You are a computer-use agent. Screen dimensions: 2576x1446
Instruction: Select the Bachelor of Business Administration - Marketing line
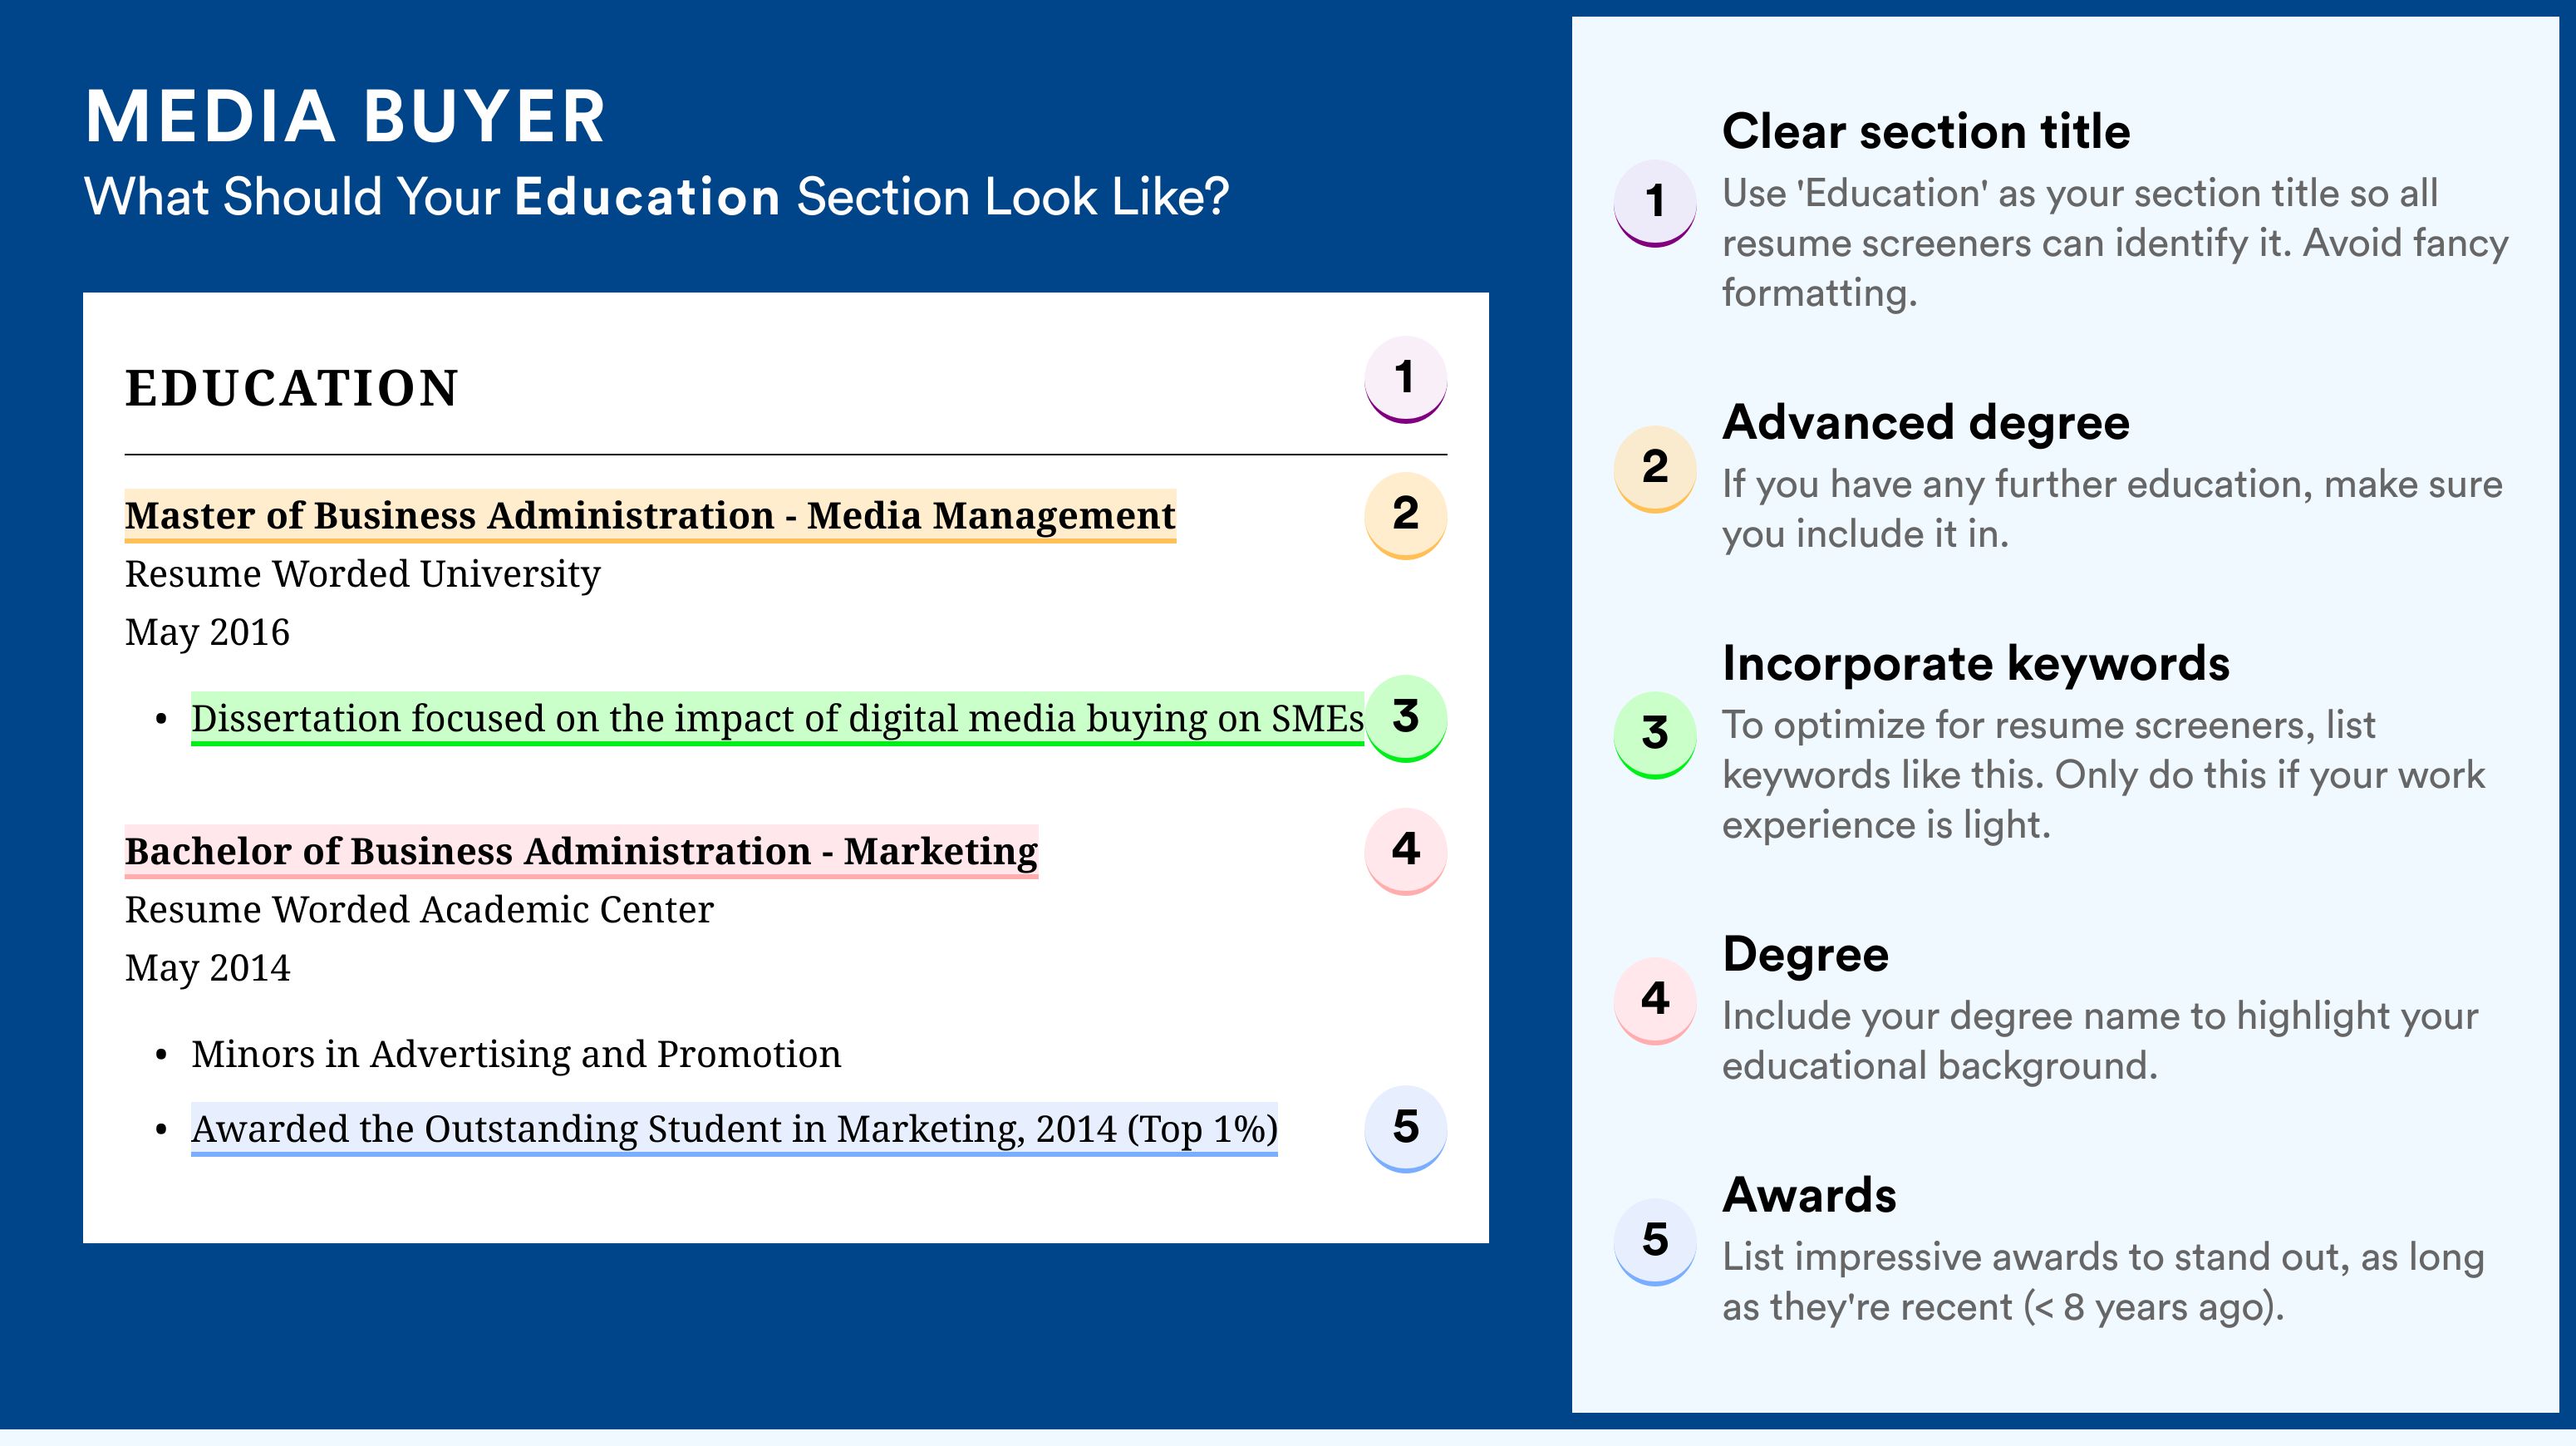coord(581,852)
